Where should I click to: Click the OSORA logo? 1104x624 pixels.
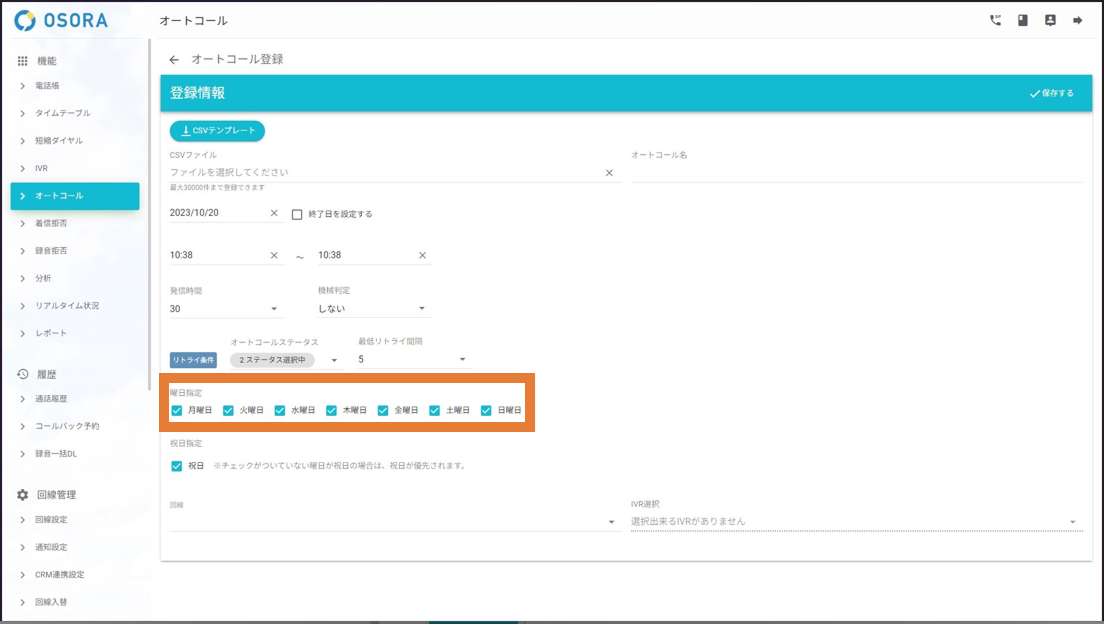tap(62, 20)
